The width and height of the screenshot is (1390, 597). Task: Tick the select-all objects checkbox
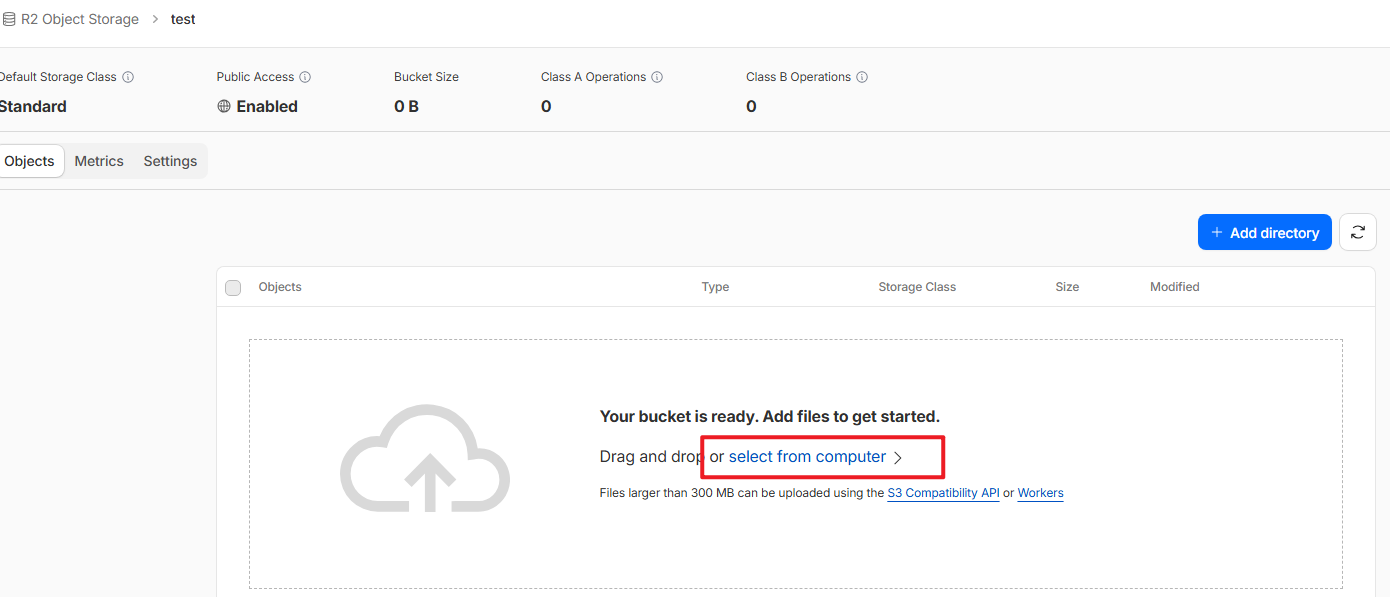tap(233, 288)
